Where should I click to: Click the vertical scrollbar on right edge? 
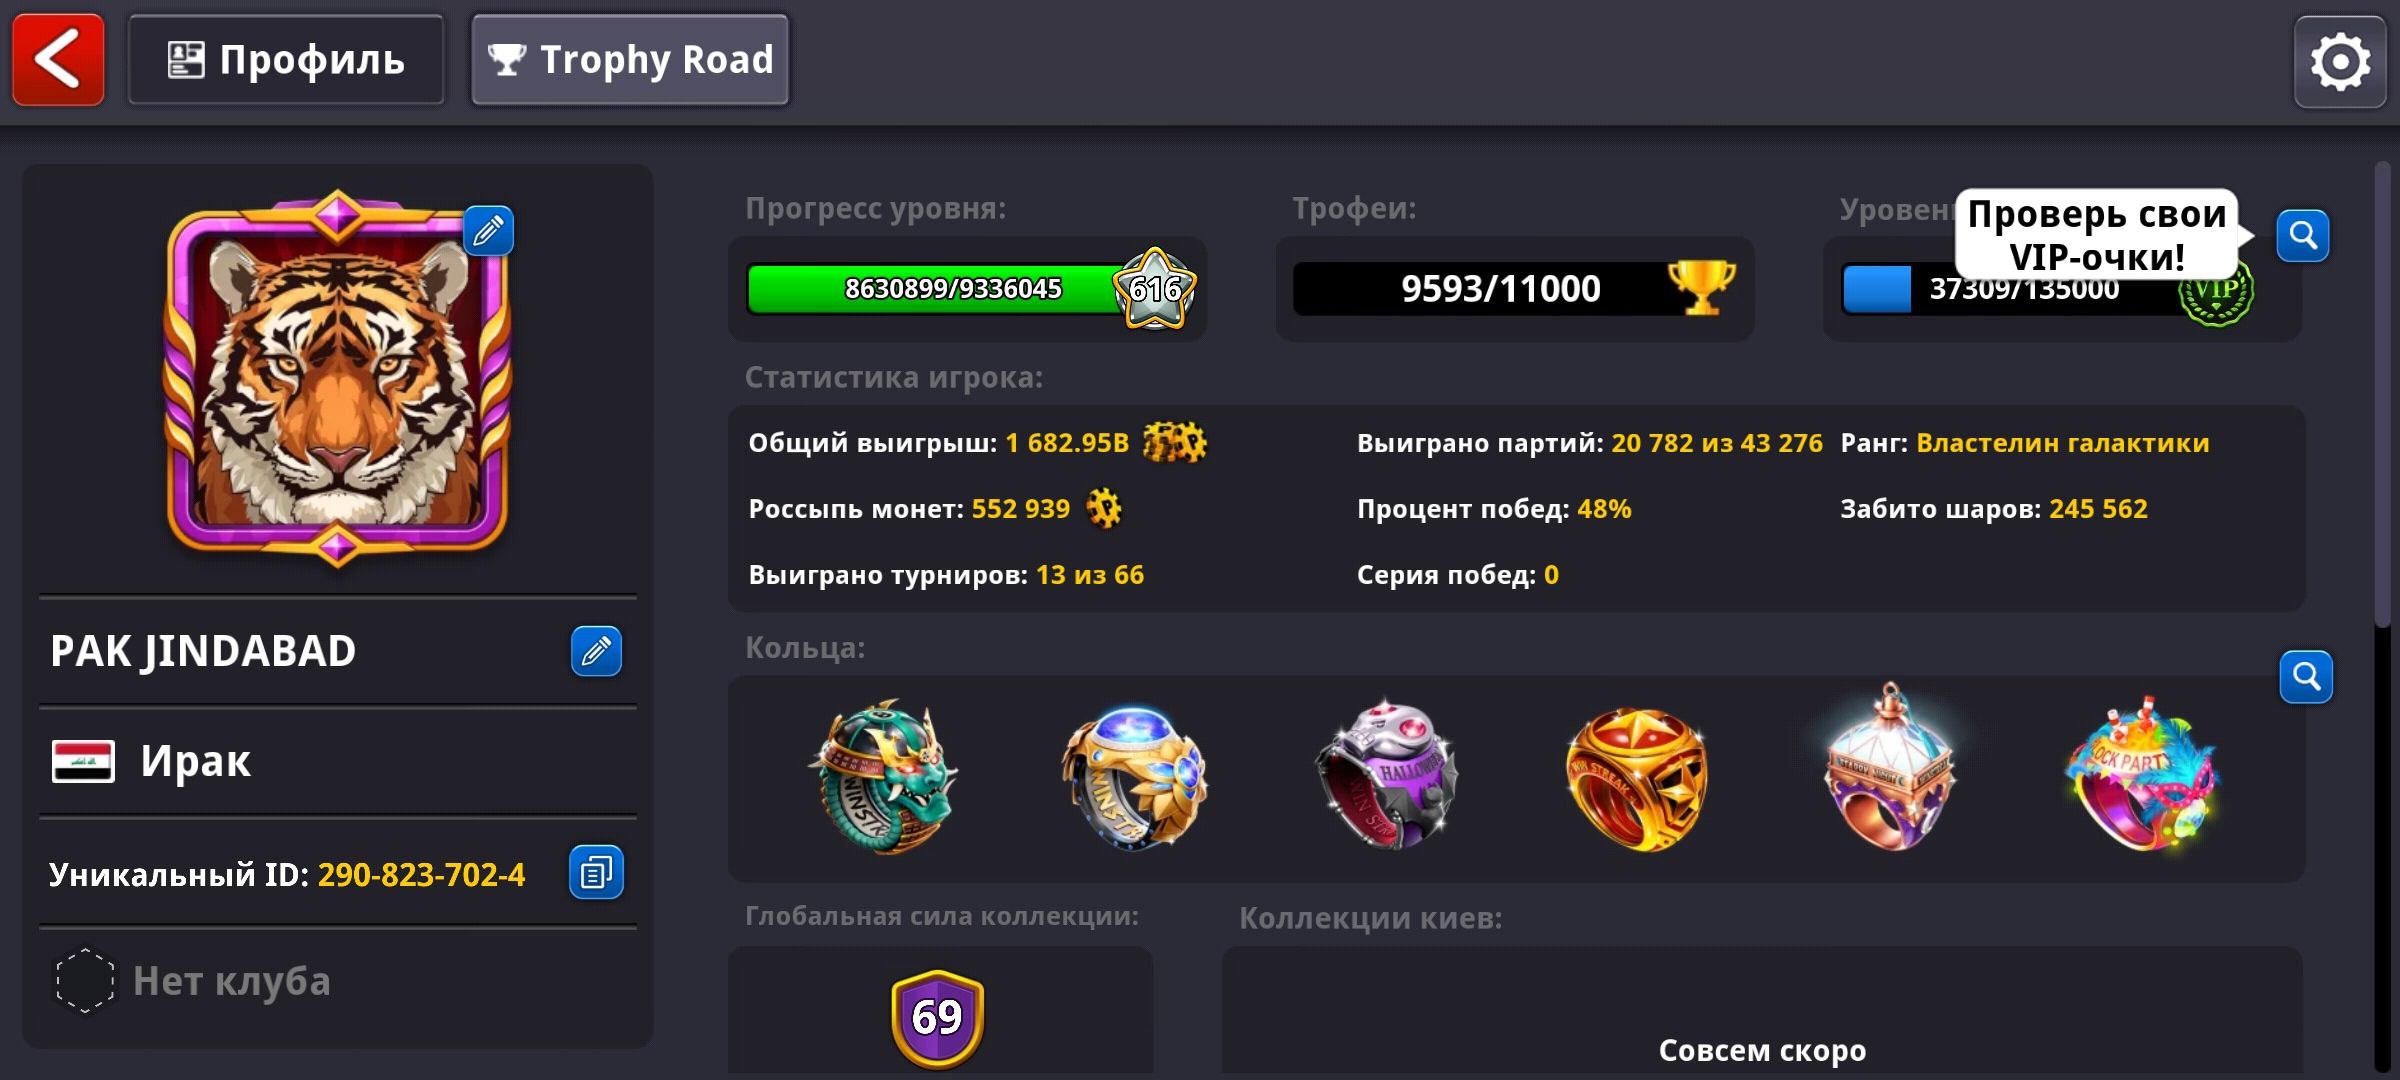pos(2383,395)
